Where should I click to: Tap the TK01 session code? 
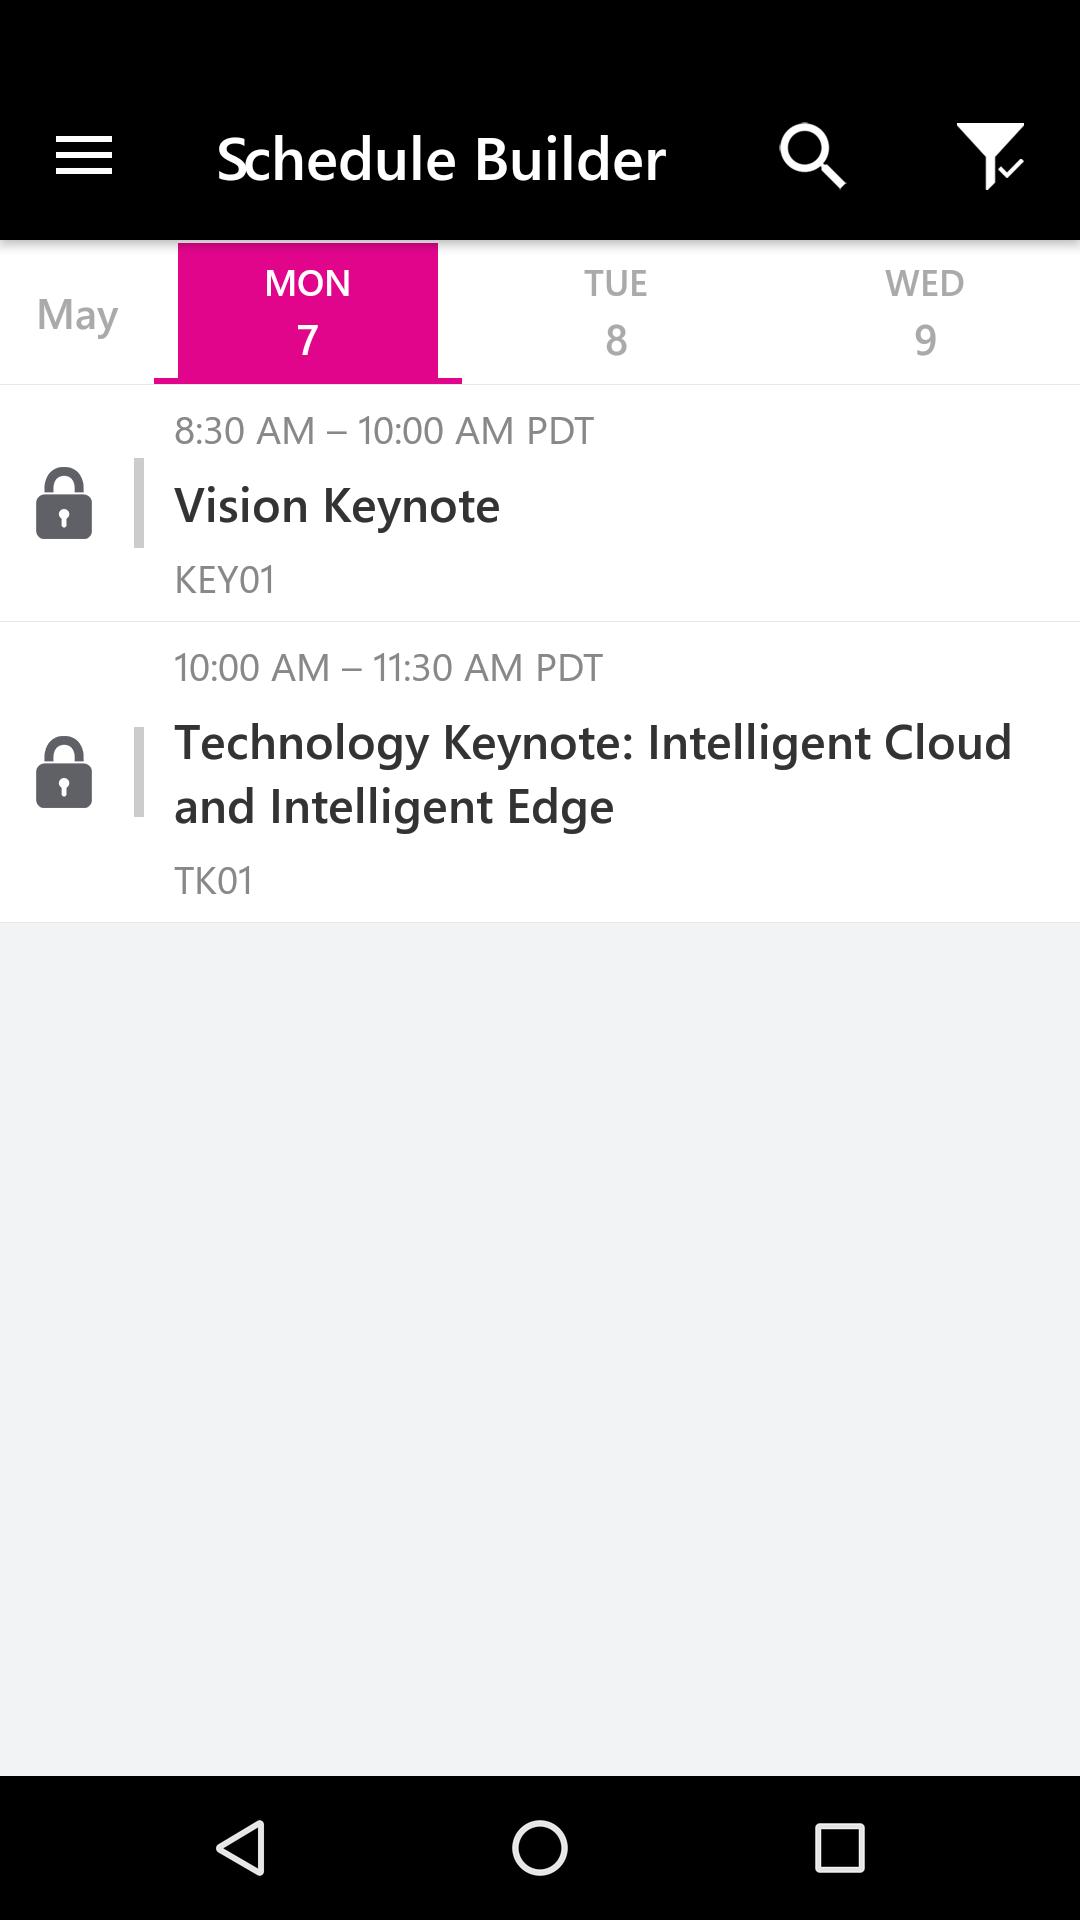point(213,881)
